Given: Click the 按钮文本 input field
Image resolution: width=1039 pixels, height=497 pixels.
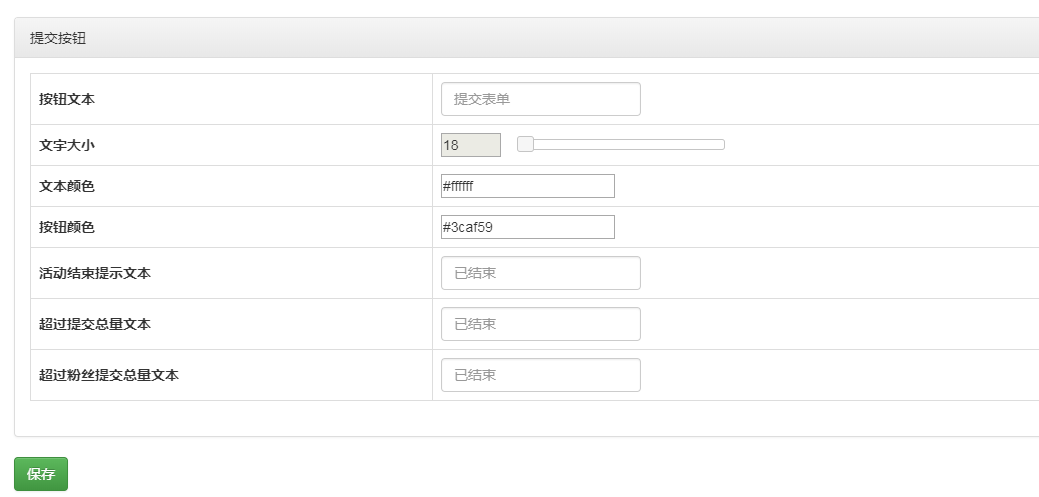Looking at the screenshot, I should (541, 99).
